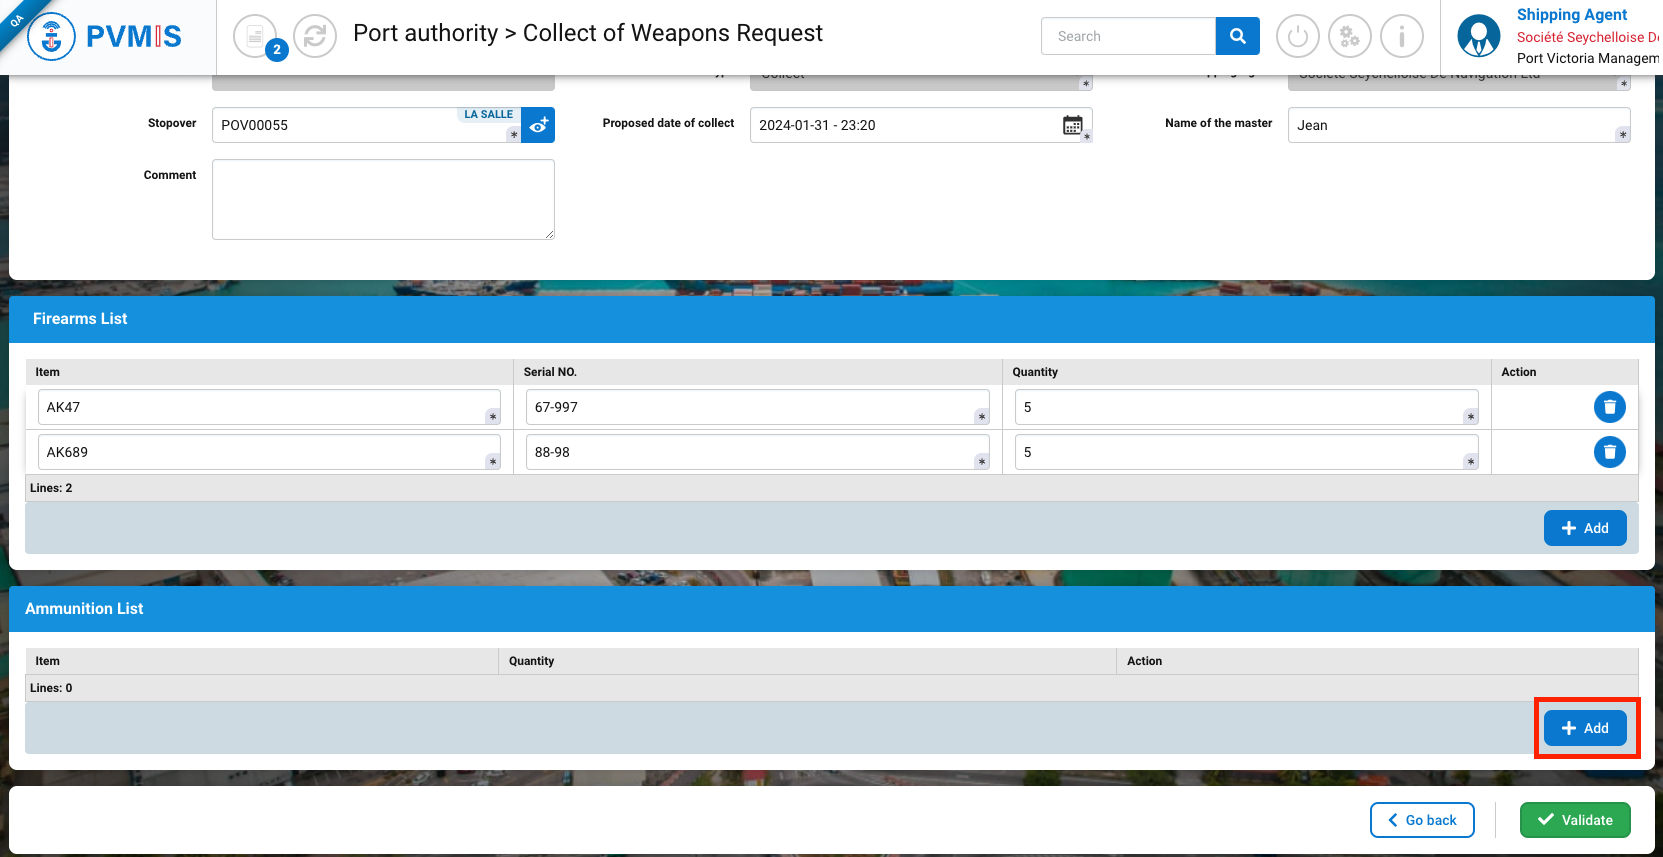
Task: Click the blue search magnifier button
Action: coord(1237,36)
